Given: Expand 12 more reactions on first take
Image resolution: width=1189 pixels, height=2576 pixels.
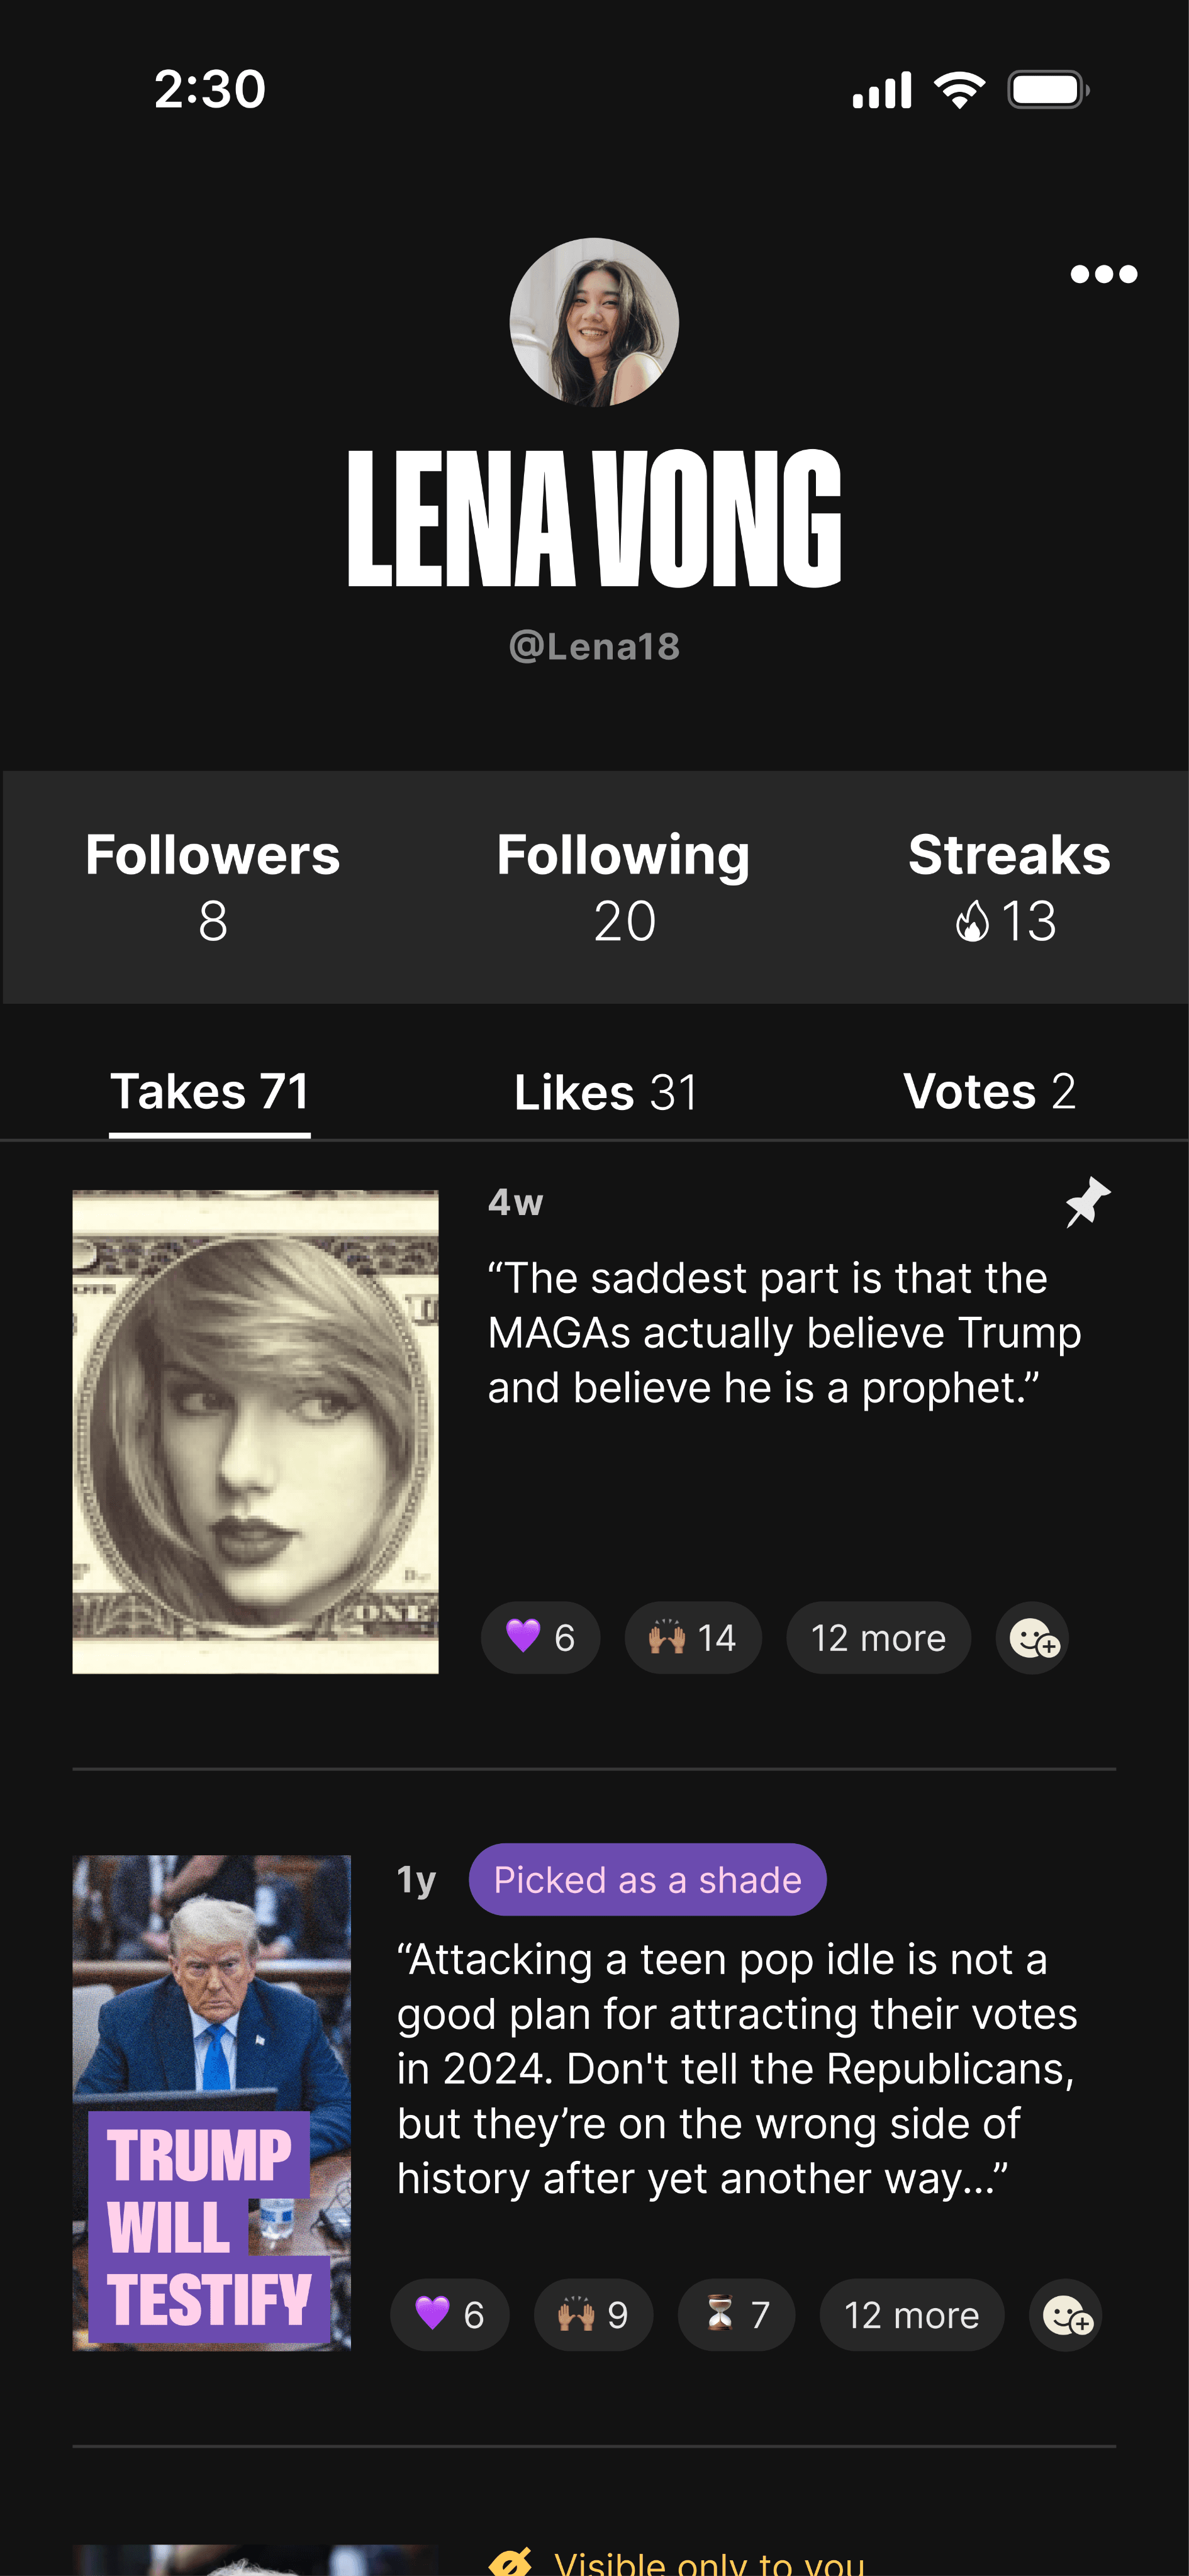Looking at the screenshot, I should (x=878, y=1638).
